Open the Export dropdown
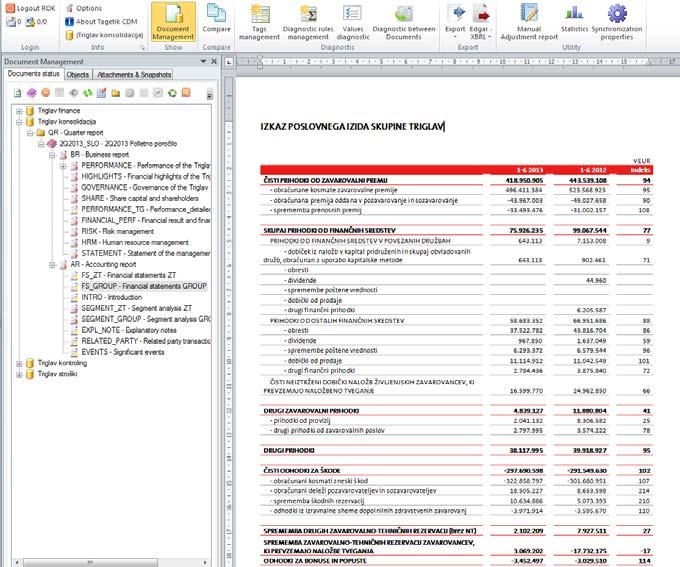The image size is (680, 567). click(x=455, y=21)
